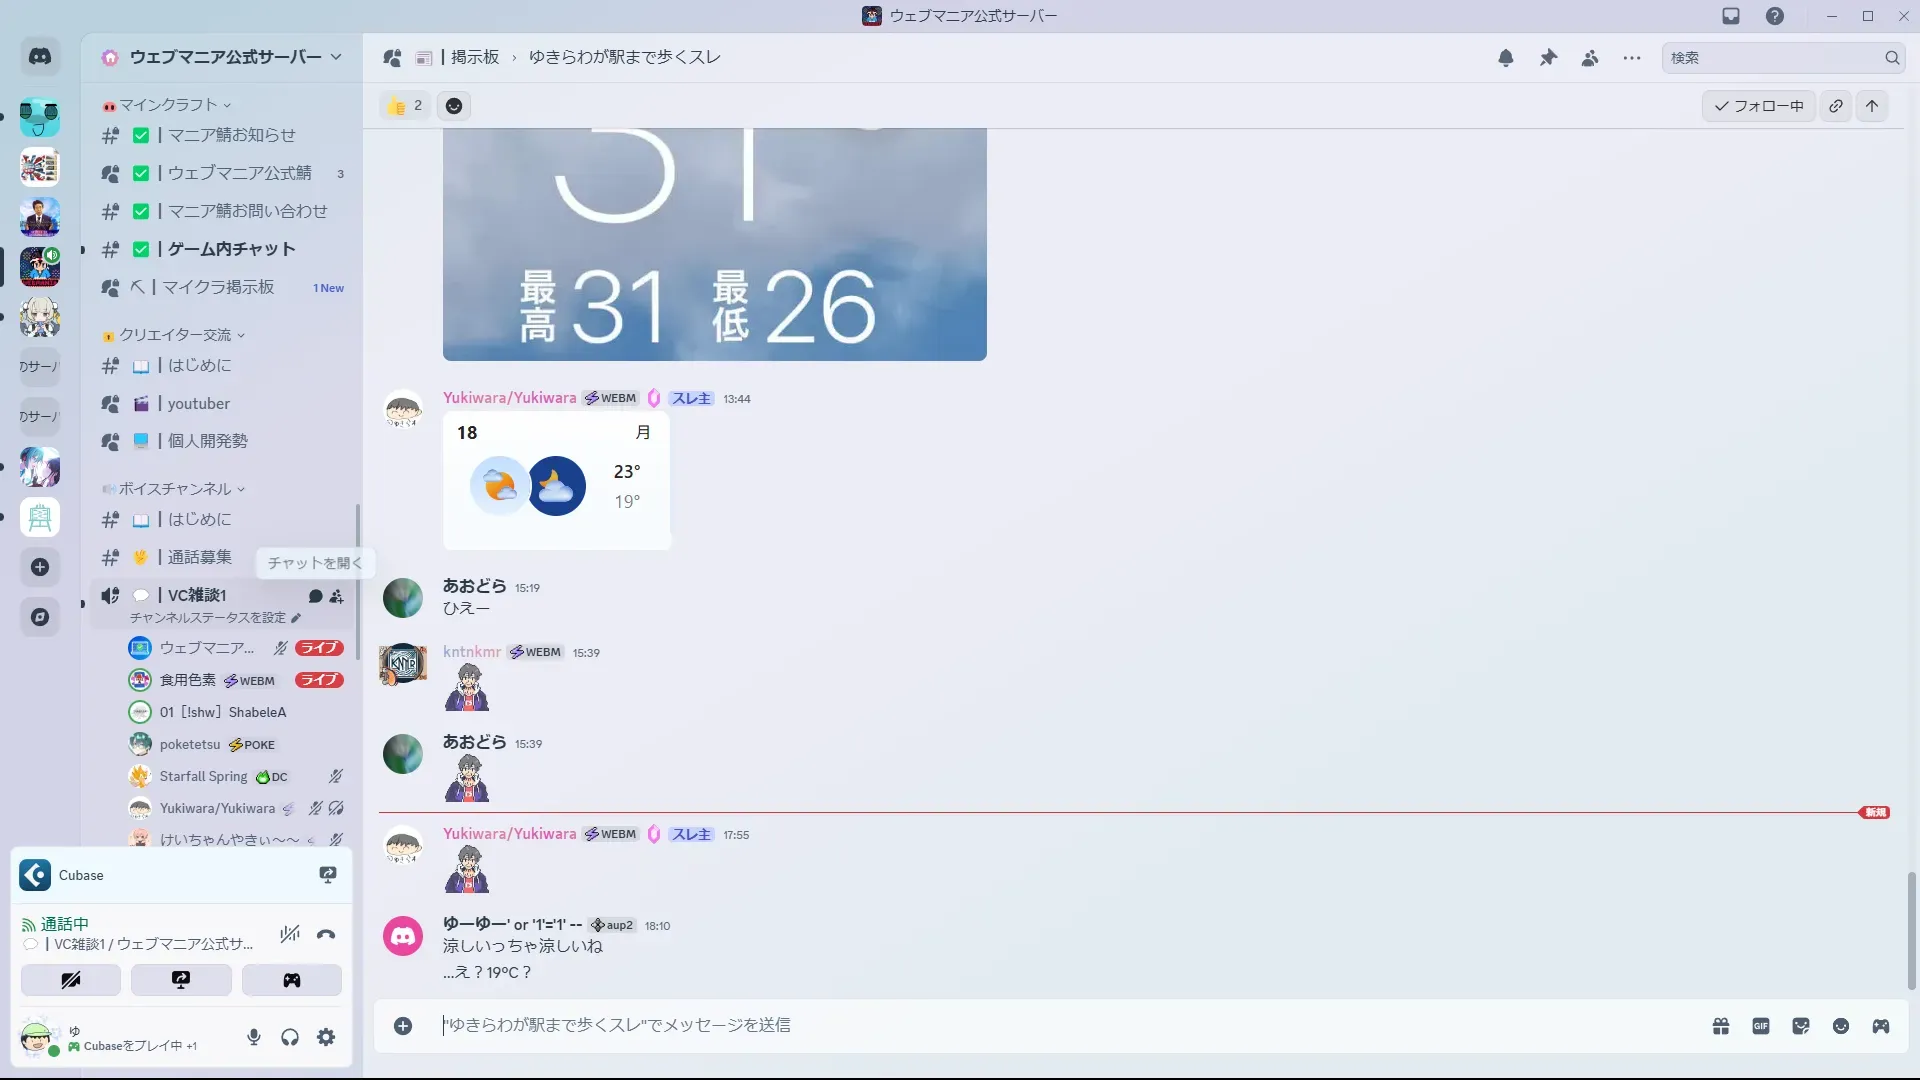Open the gift icon in message bar
The width and height of the screenshot is (1920, 1080).
[x=1721, y=1026]
